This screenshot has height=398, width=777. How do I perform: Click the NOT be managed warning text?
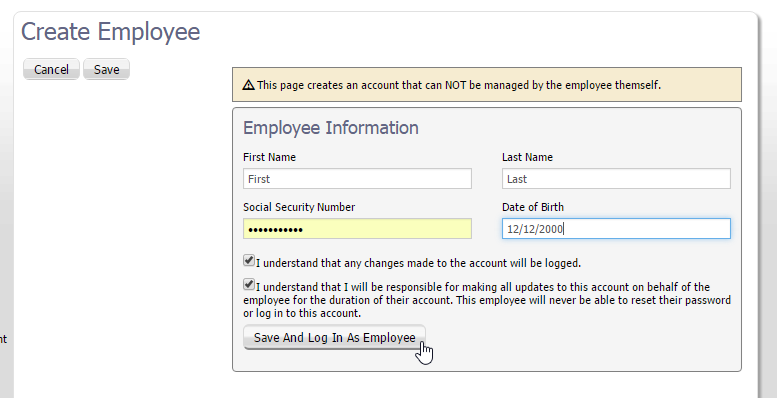click(459, 85)
